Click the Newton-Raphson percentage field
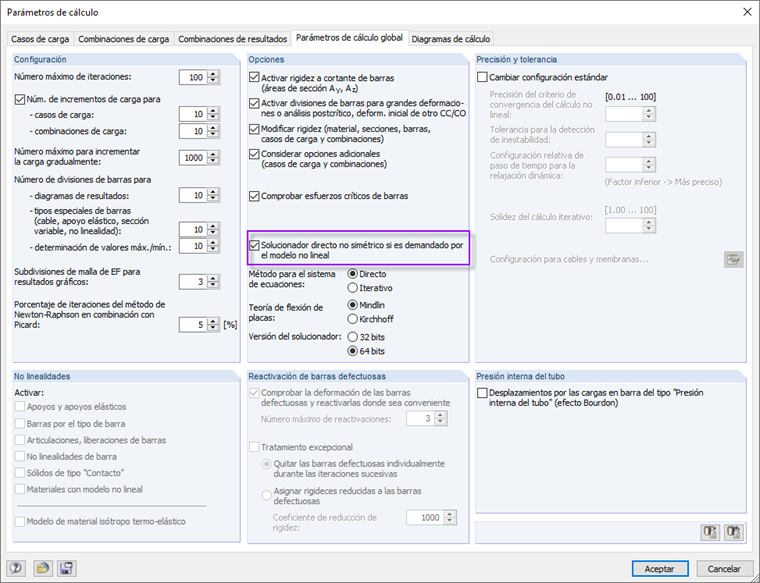 tap(193, 325)
